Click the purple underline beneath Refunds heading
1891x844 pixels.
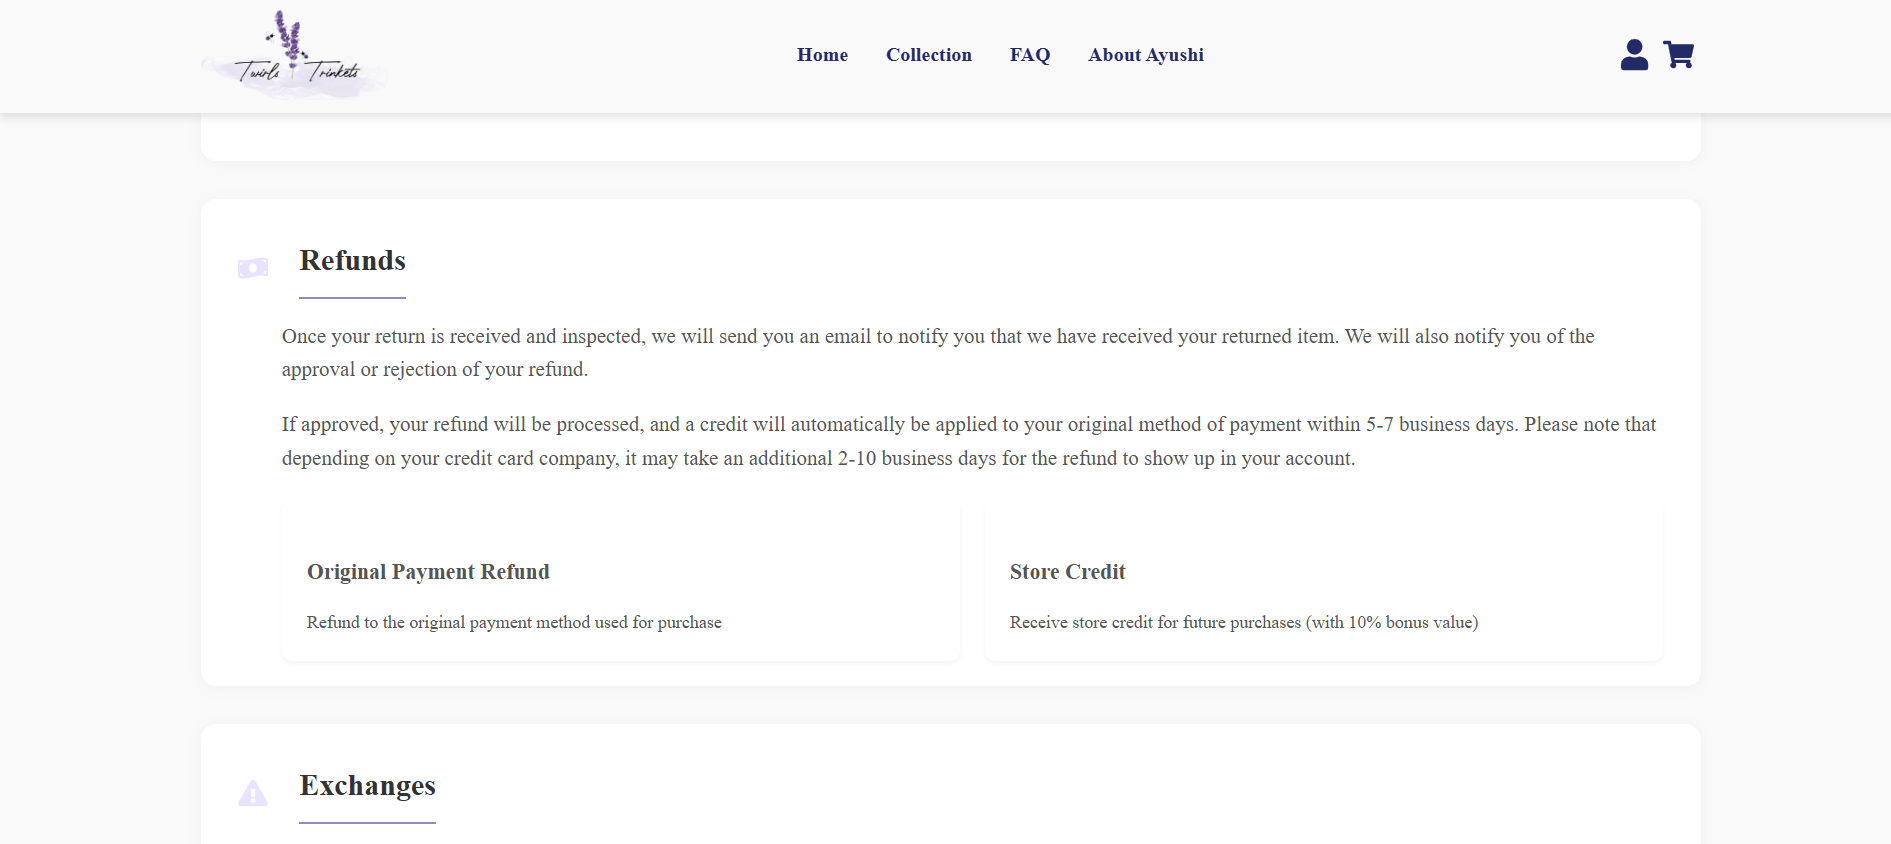pyautogui.click(x=352, y=298)
